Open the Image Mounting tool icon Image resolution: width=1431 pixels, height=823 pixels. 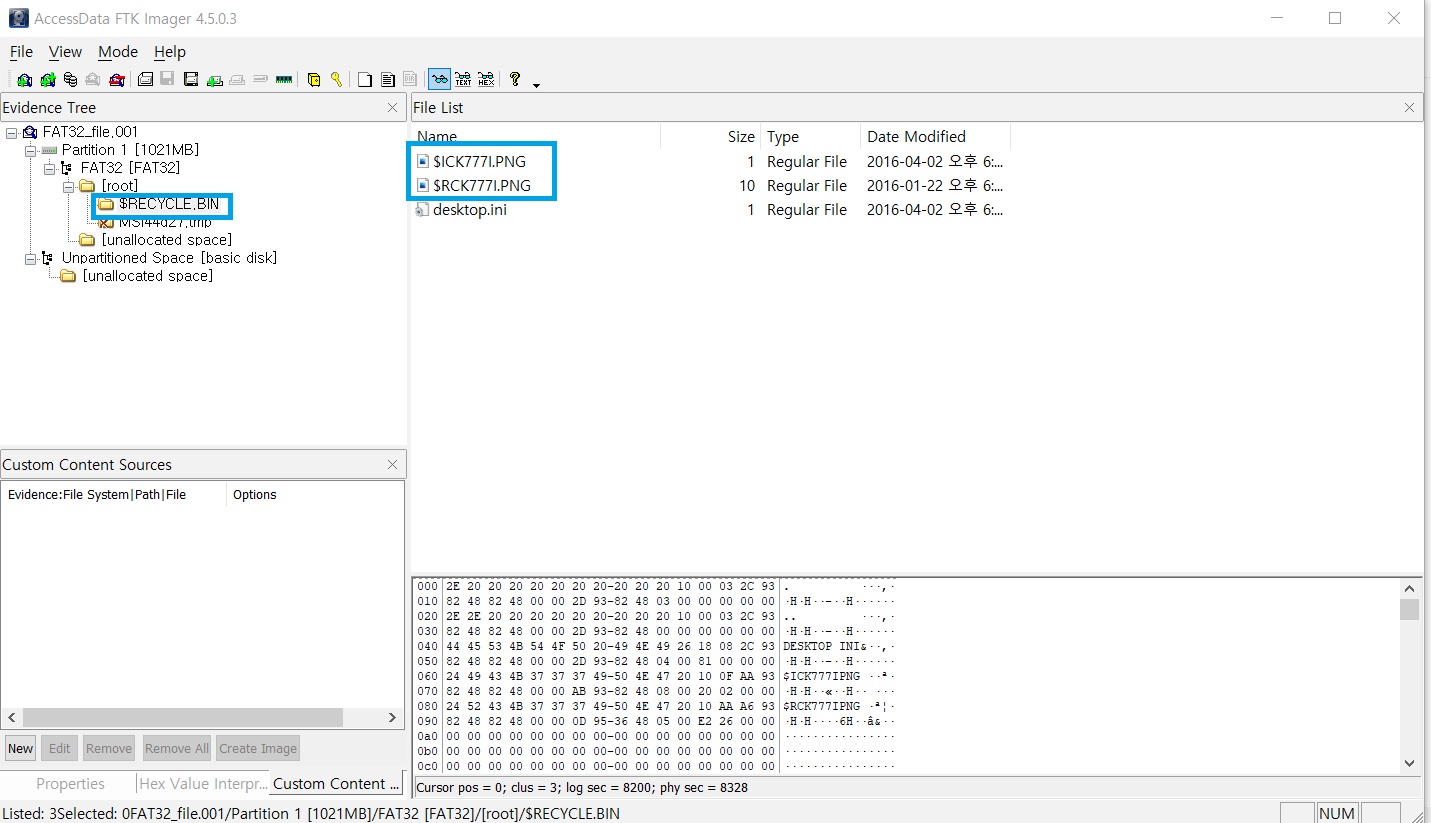pyautogui.click(x=70, y=80)
